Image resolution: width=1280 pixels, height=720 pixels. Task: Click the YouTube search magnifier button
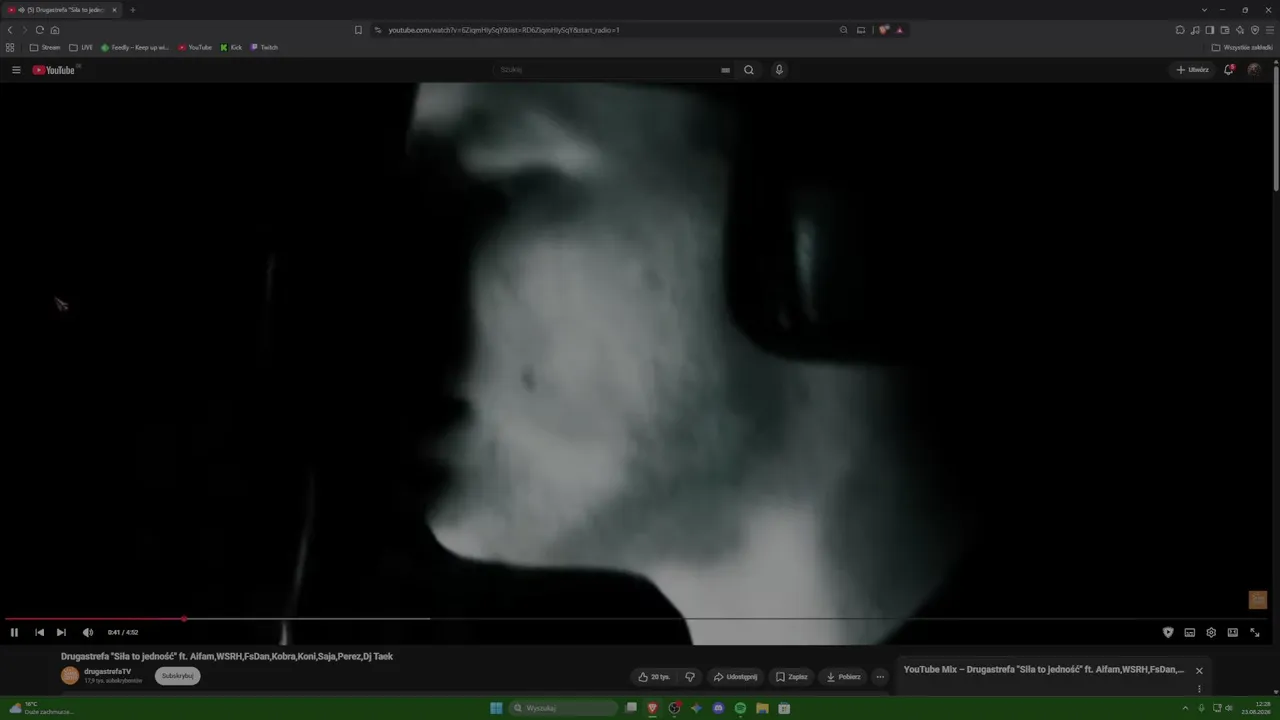tap(749, 70)
